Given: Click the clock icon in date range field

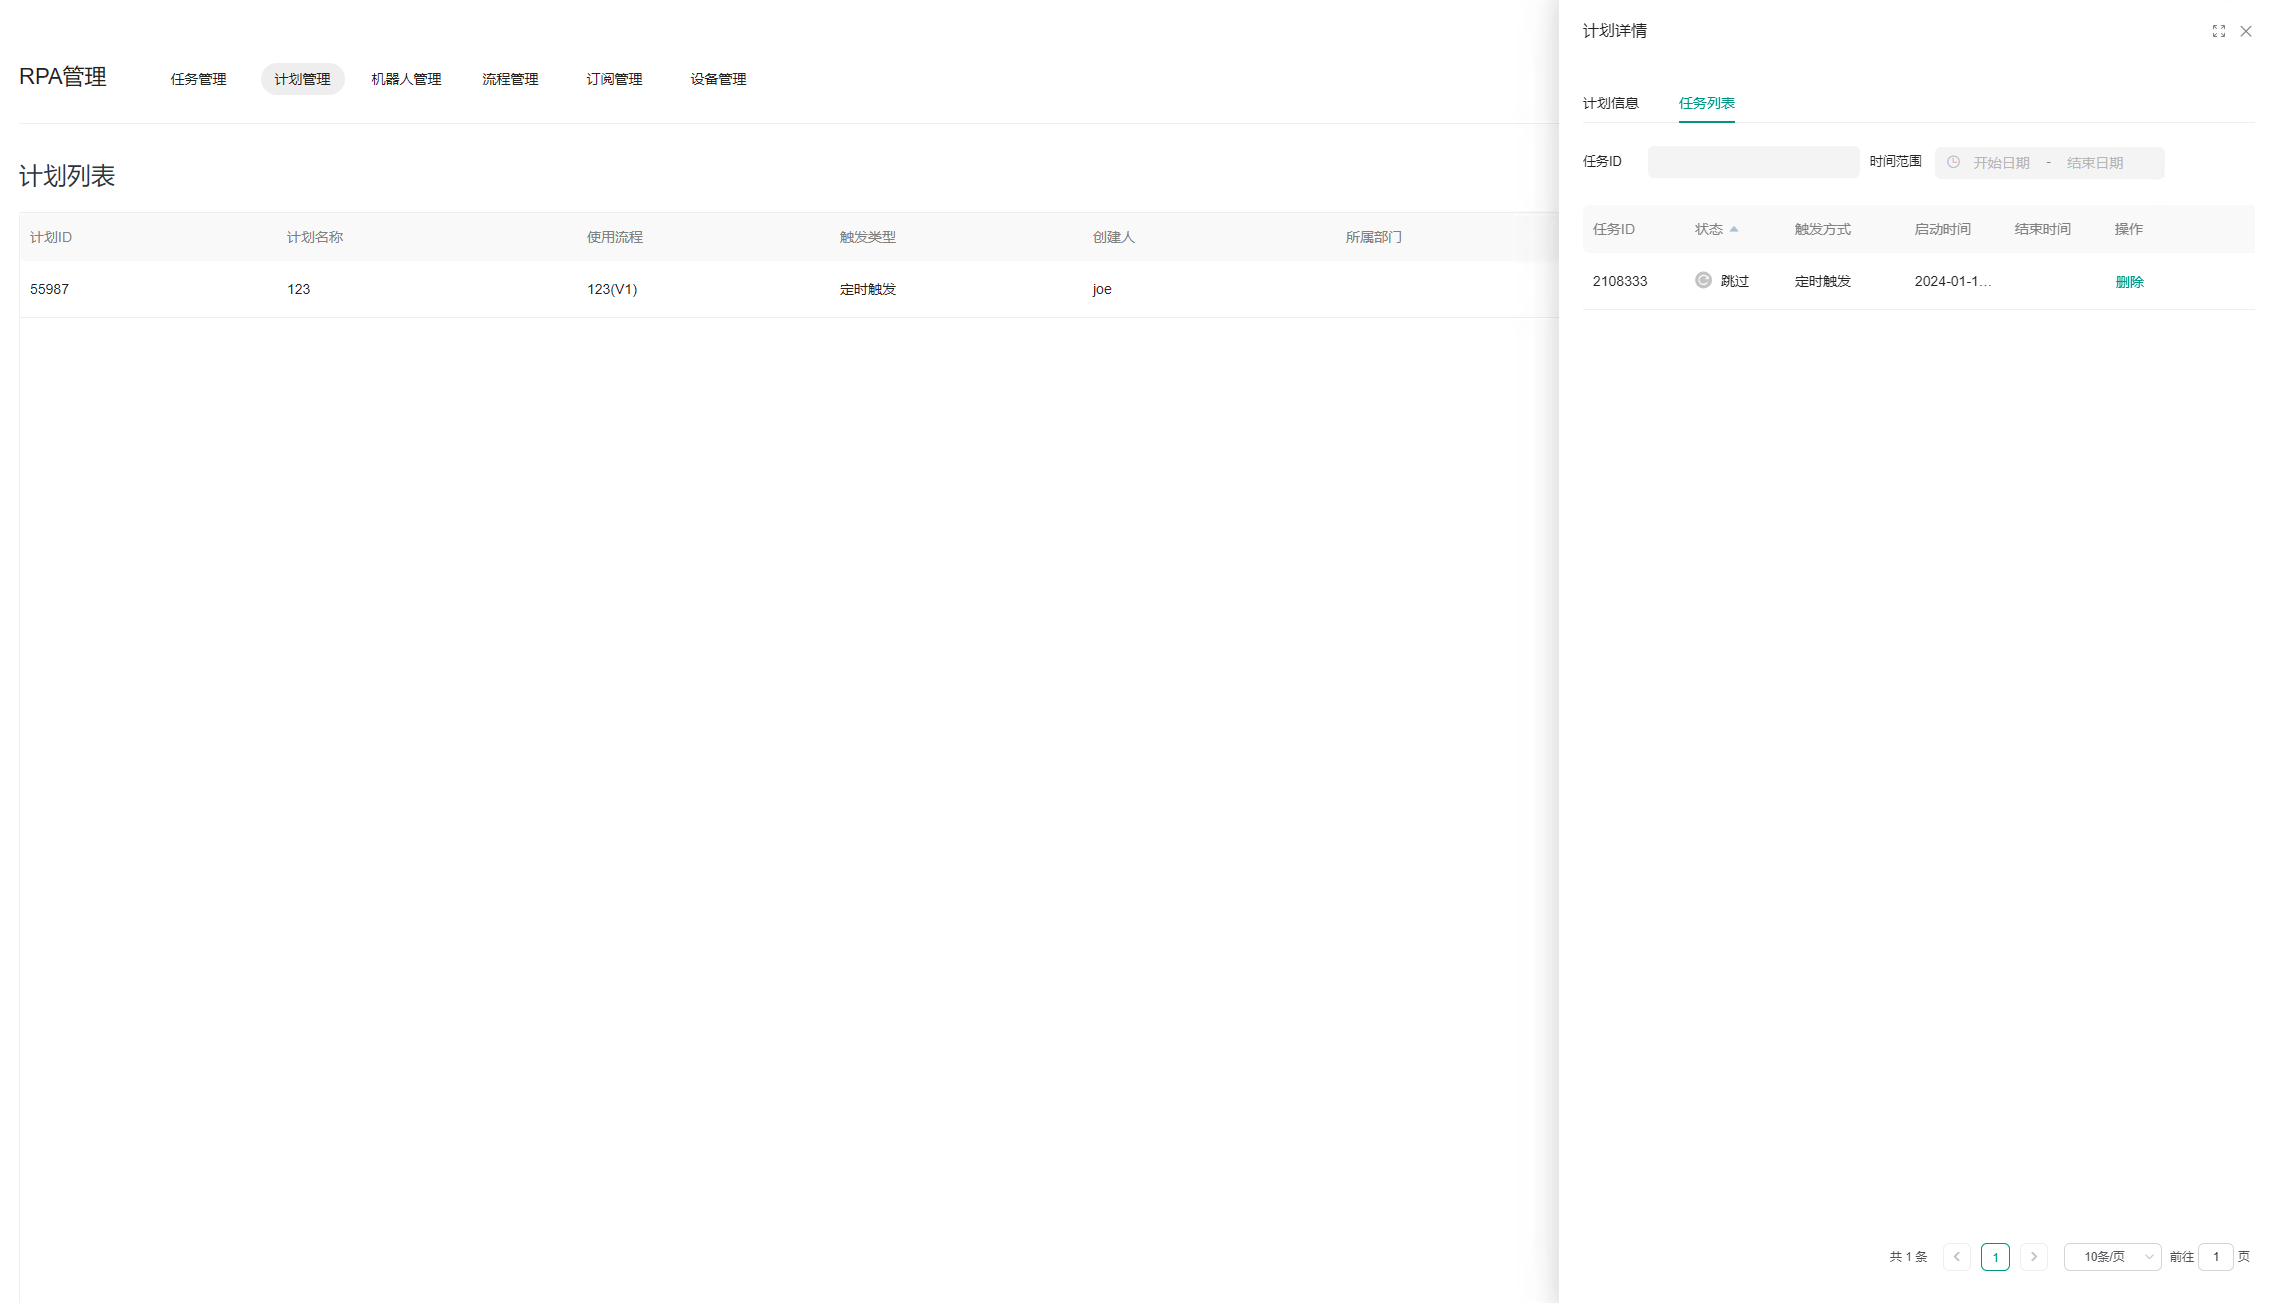Looking at the screenshot, I should pyautogui.click(x=1953, y=162).
